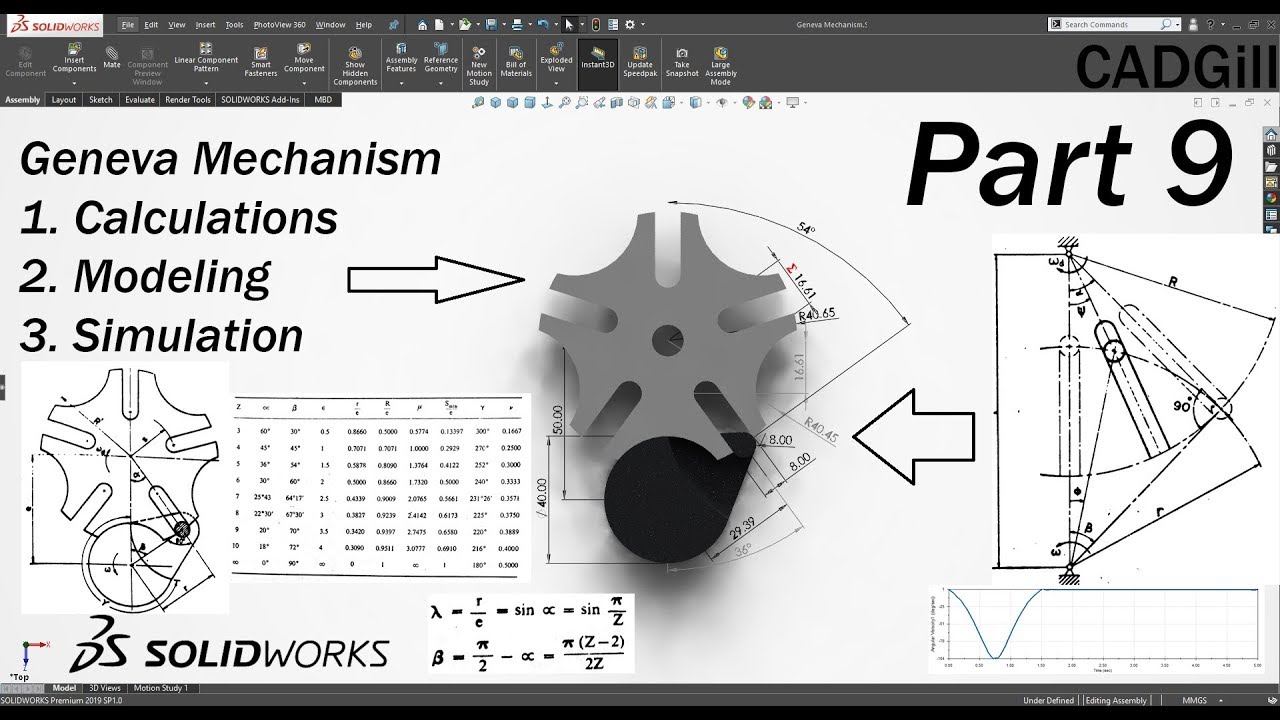Click the Select cursor tool icon

(x=568, y=24)
